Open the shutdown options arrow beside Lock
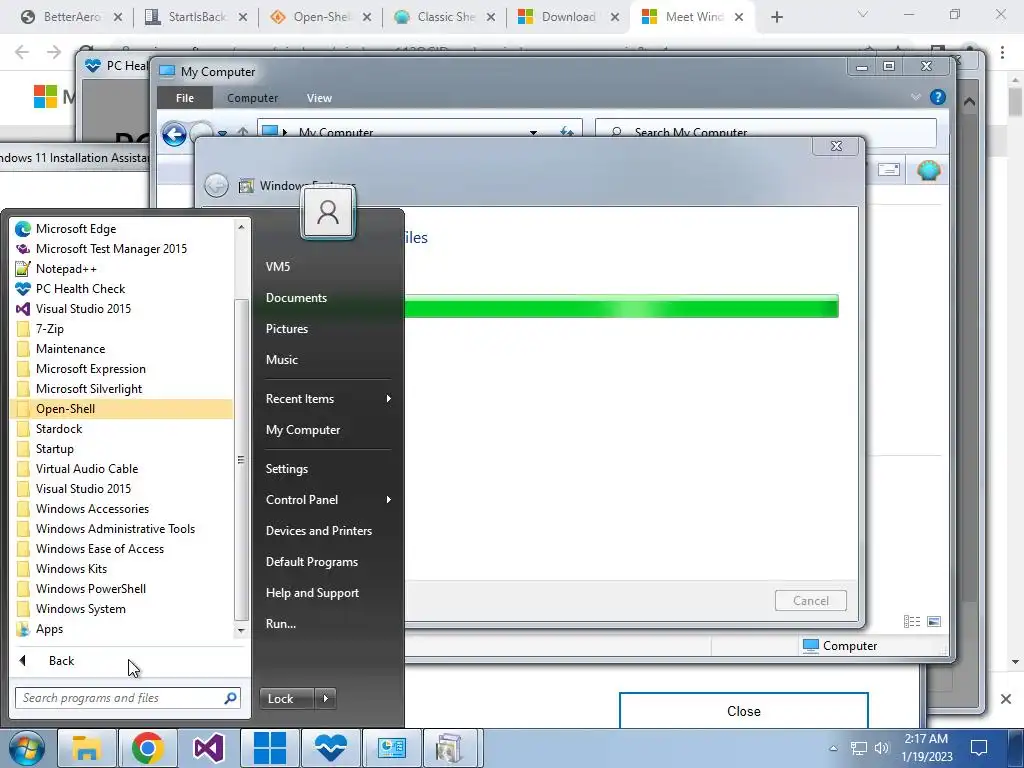Viewport: 1024px width, 768px height. pyautogui.click(x=325, y=699)
